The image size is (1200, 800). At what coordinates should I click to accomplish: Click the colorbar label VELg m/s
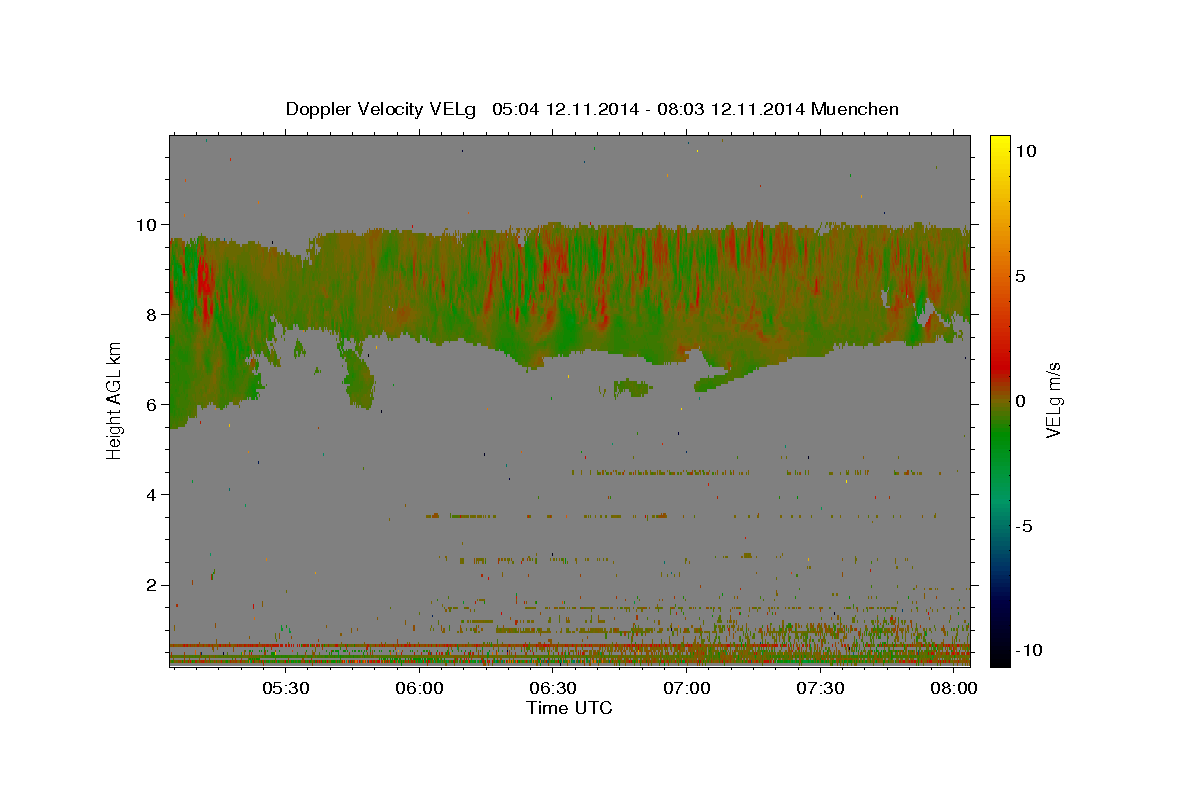(1052, 401)
